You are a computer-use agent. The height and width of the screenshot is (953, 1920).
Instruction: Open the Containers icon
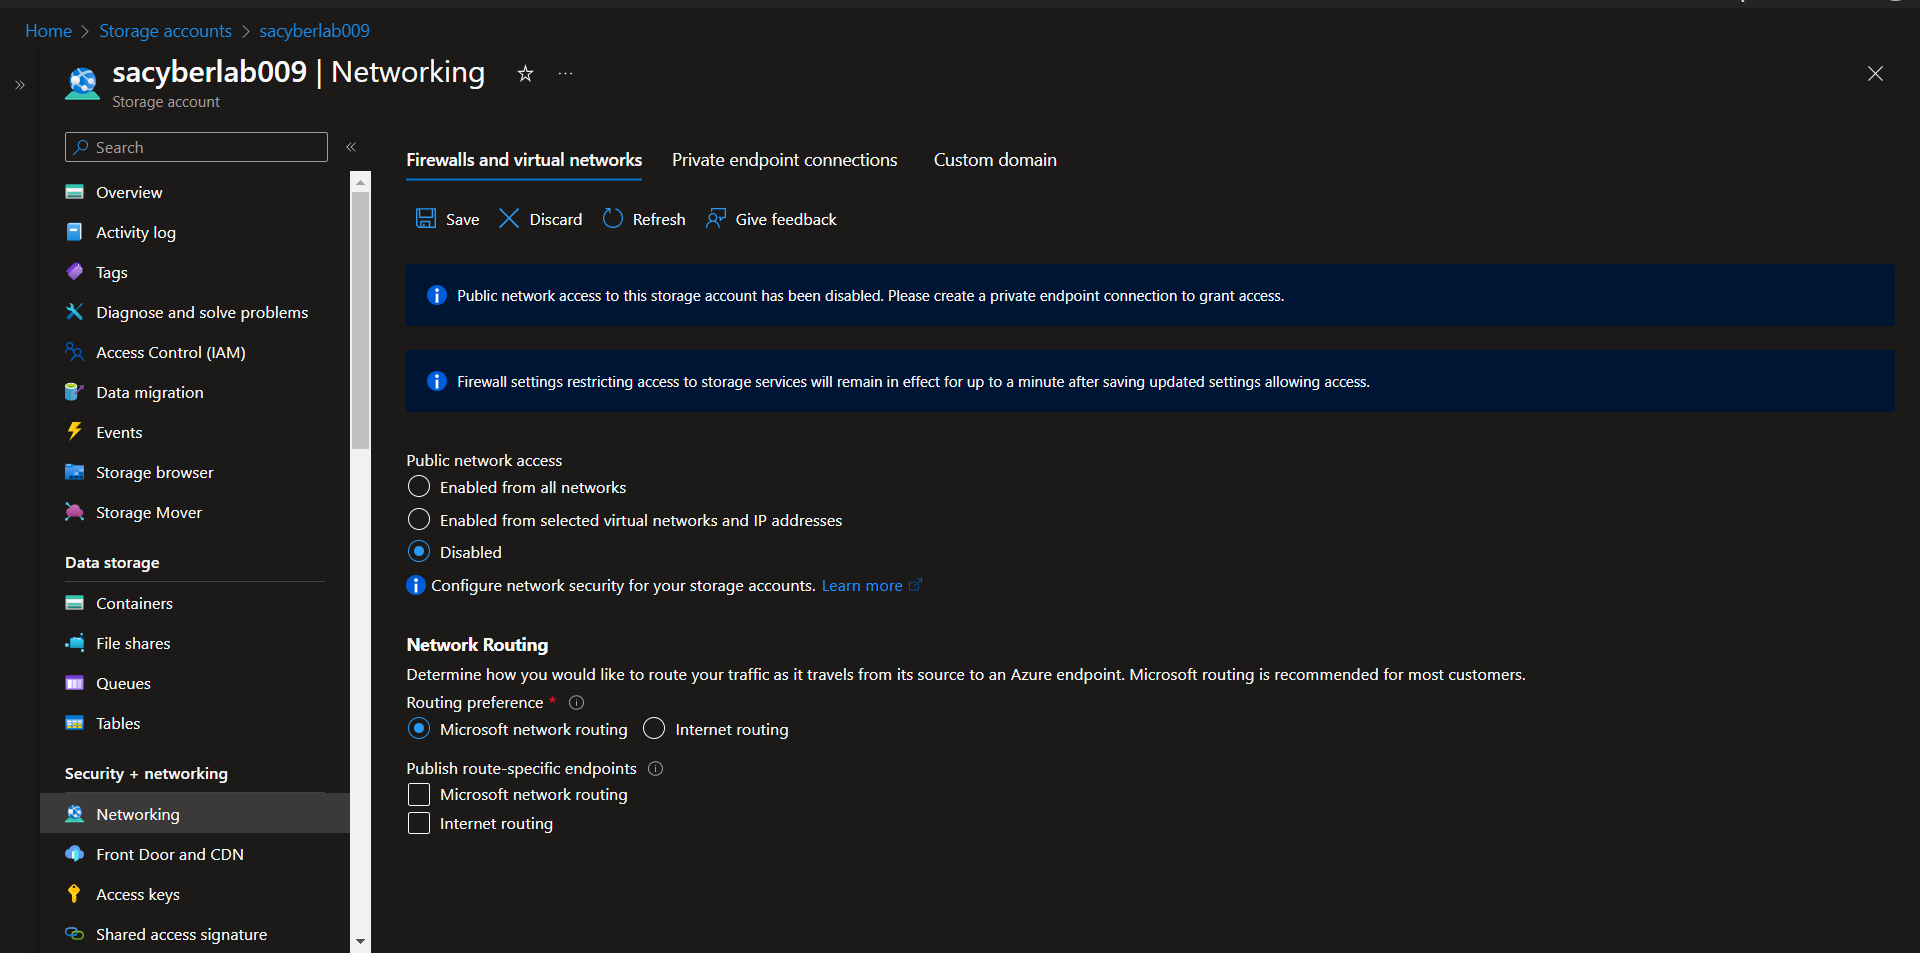(74, 603)
